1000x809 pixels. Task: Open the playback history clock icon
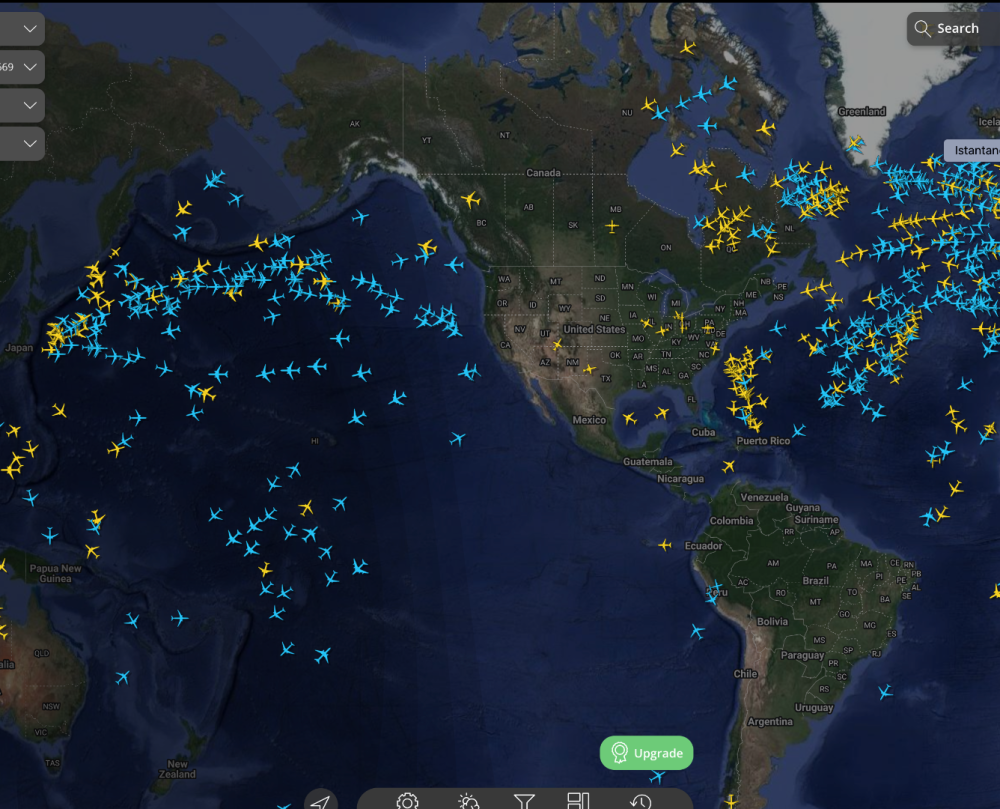tap(641, 801)
